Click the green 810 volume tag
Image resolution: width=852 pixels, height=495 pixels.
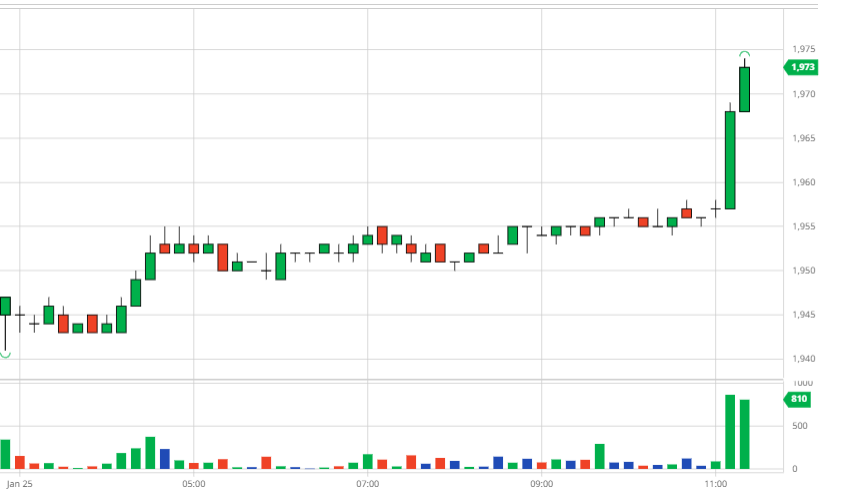pos(797,399)
